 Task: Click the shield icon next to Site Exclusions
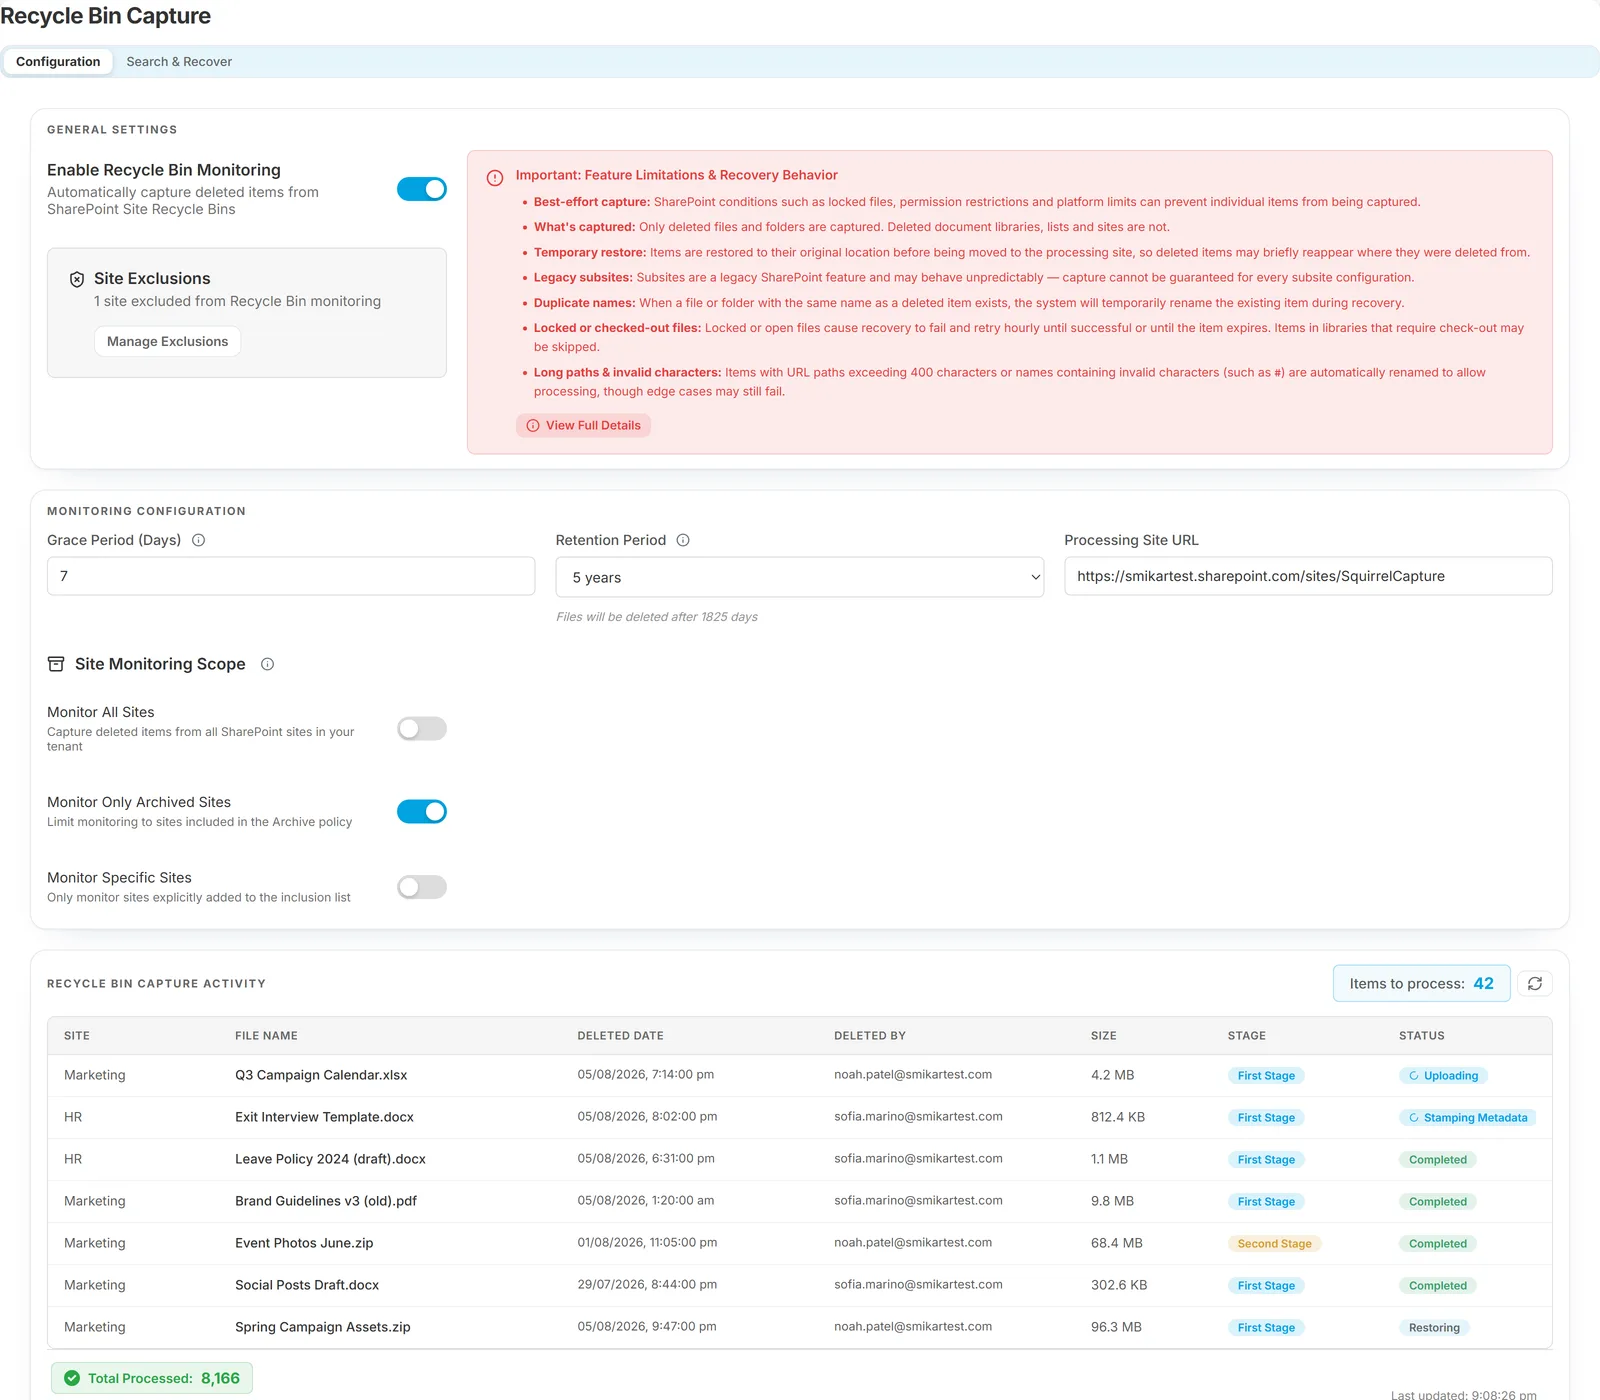pyautogui.click(x=77, y=279)
